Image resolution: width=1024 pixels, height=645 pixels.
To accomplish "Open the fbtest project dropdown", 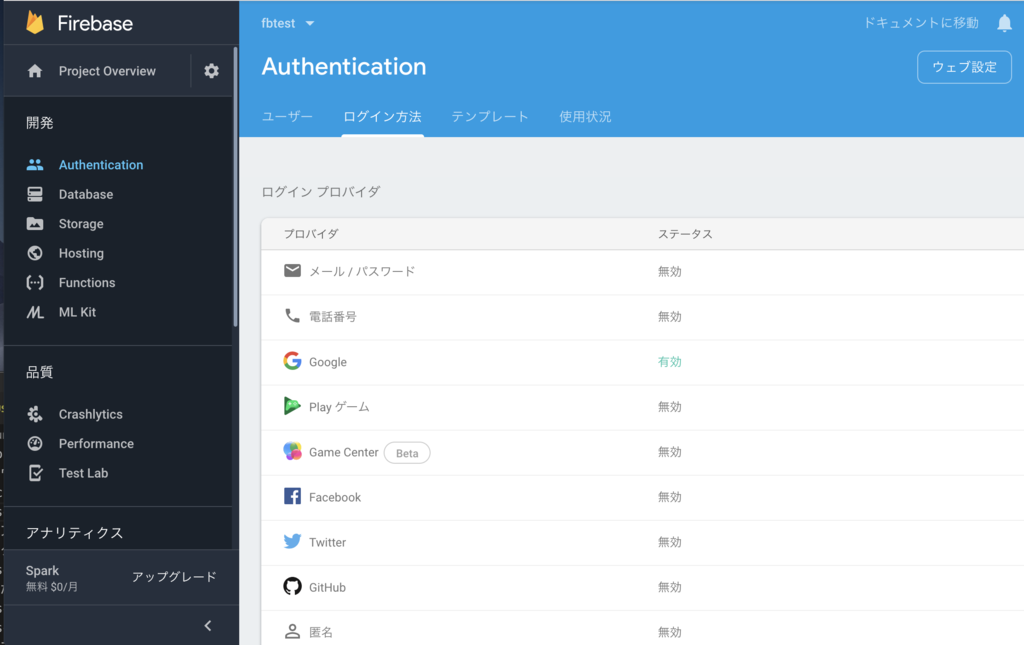I will pos(287,23).
